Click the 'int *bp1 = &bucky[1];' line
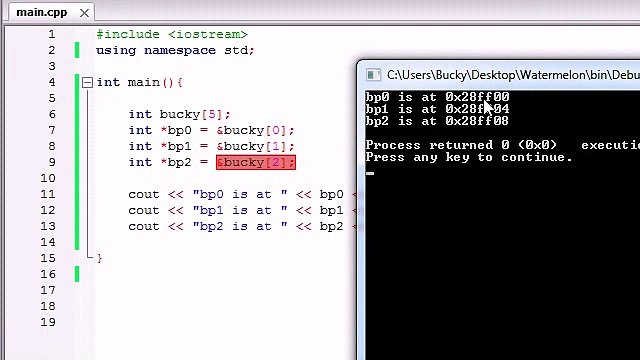This screenshot has height=360, width=640. 211,147
